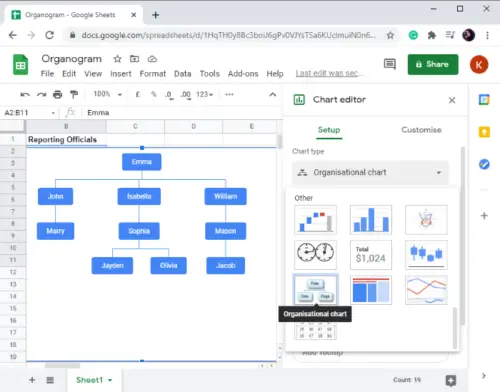This screenshot has width=500, height=392.
Task: Click the green Share button
Action: tap(433, 64)
